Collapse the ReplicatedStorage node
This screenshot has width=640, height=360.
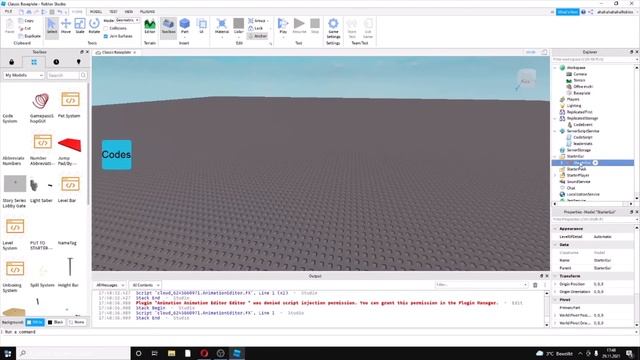click(556, 118)
